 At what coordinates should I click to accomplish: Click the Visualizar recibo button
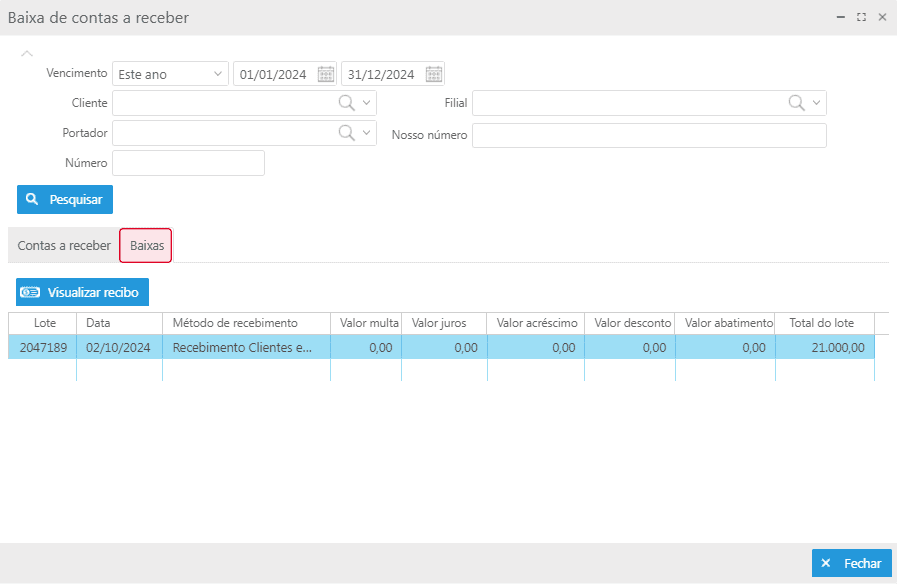[x=83, y=292]
